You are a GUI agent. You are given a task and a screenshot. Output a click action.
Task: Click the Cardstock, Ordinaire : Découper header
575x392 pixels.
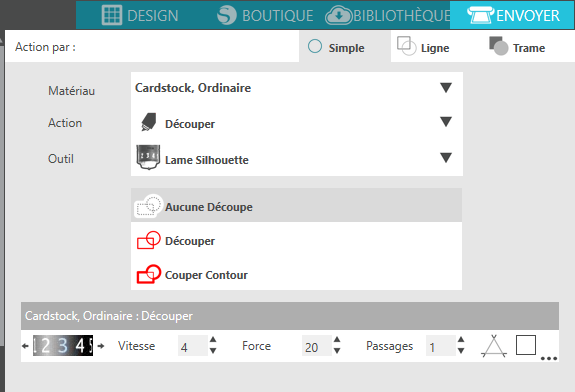click(290, 316)
